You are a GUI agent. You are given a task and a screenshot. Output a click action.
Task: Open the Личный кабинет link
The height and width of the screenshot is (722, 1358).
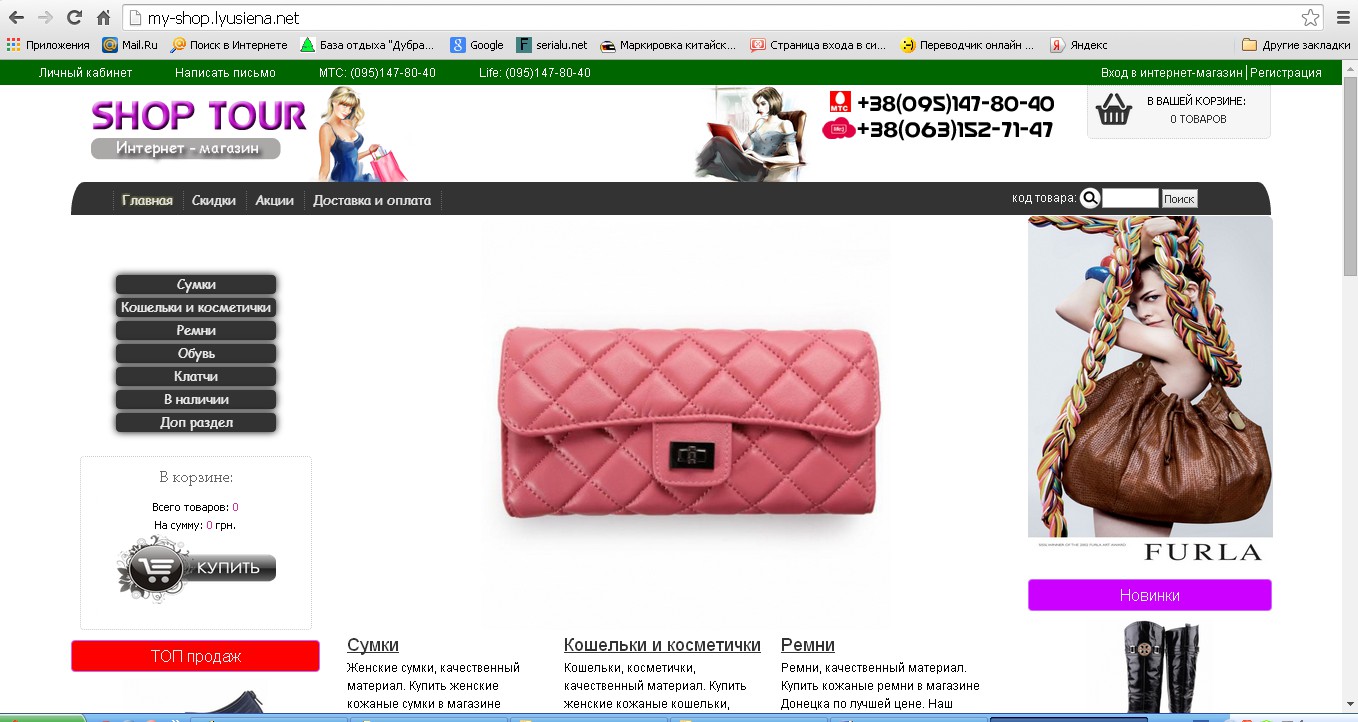click(x=85, y=73)
